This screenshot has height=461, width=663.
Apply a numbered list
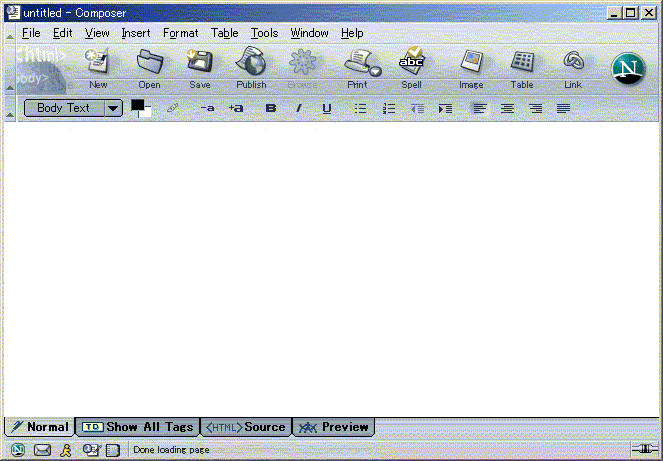tap(389, 109)
